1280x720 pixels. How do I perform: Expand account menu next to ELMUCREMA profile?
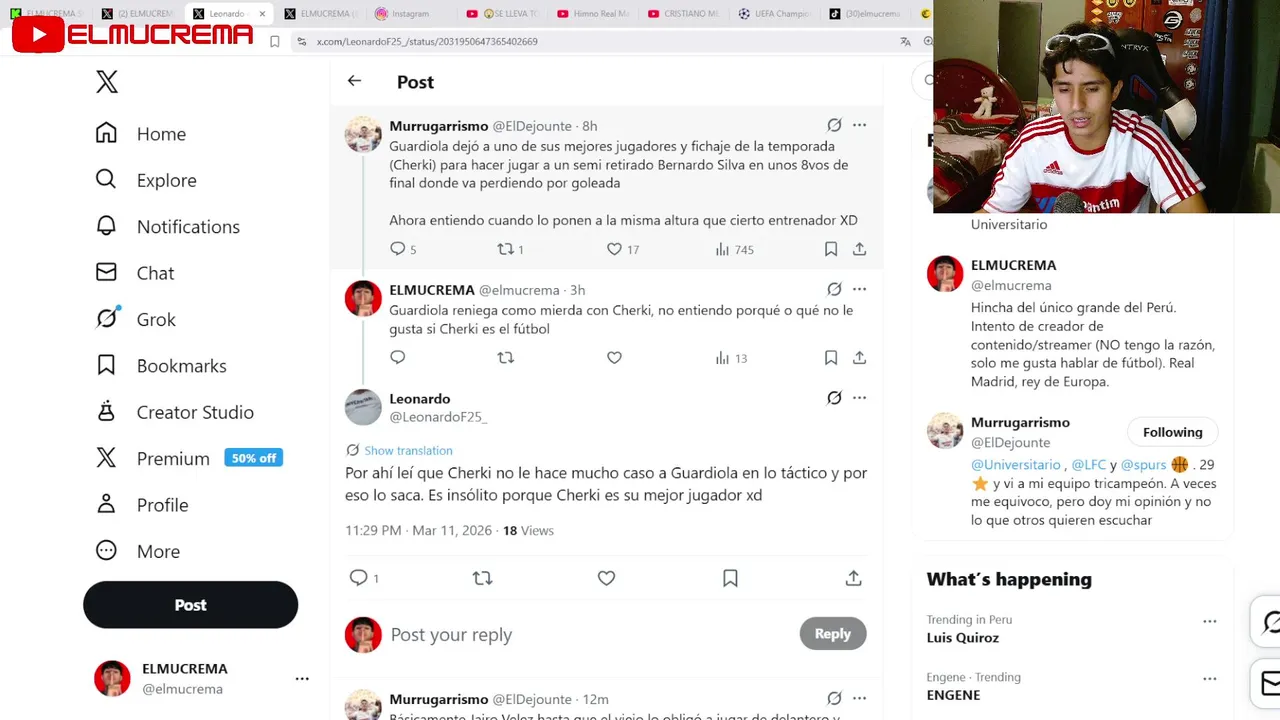(302, 679)
